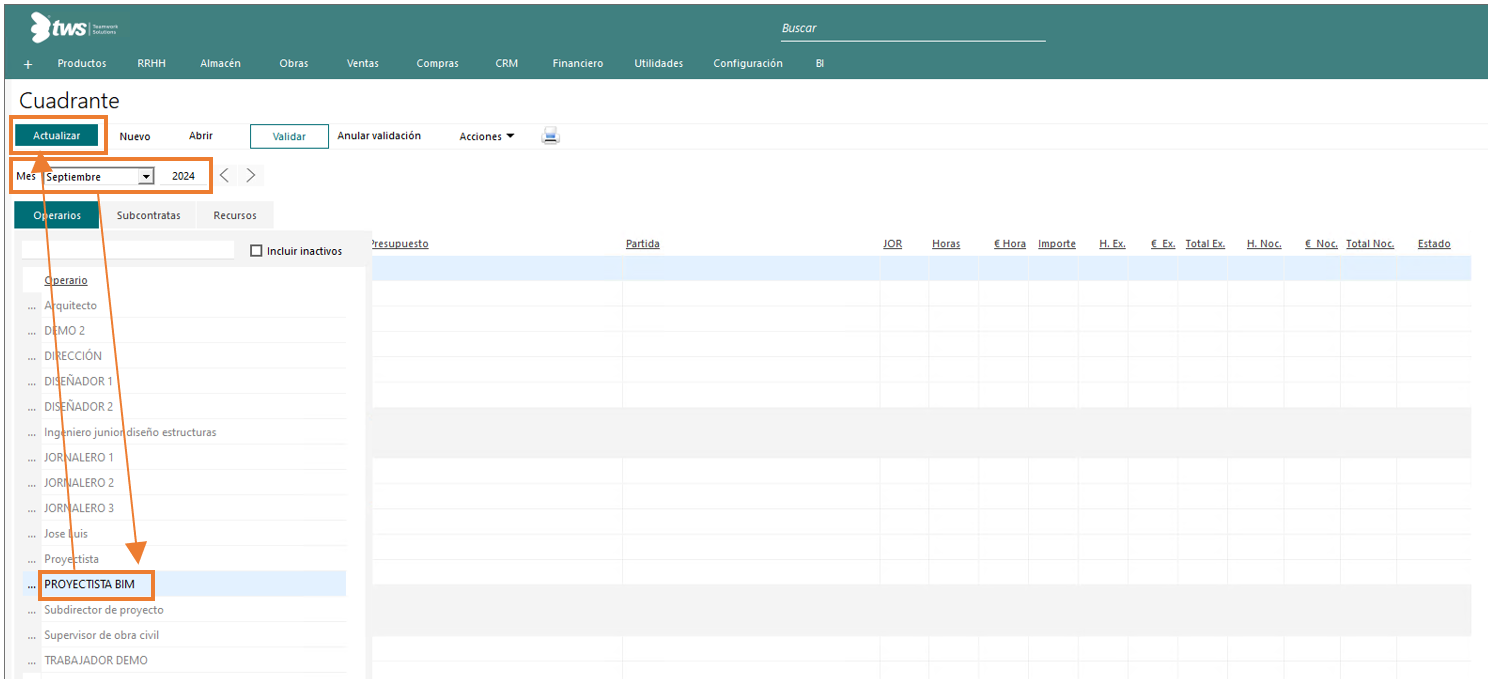
Task: Select operario JORNALERO 3
Action: 79,509
